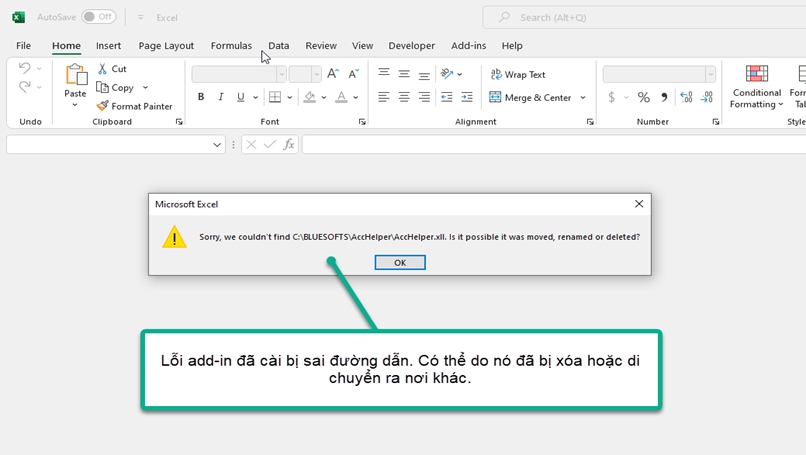Click the Copy button
Screen dimensions: 806x455
pyautogui.click(x=116, y=87)
